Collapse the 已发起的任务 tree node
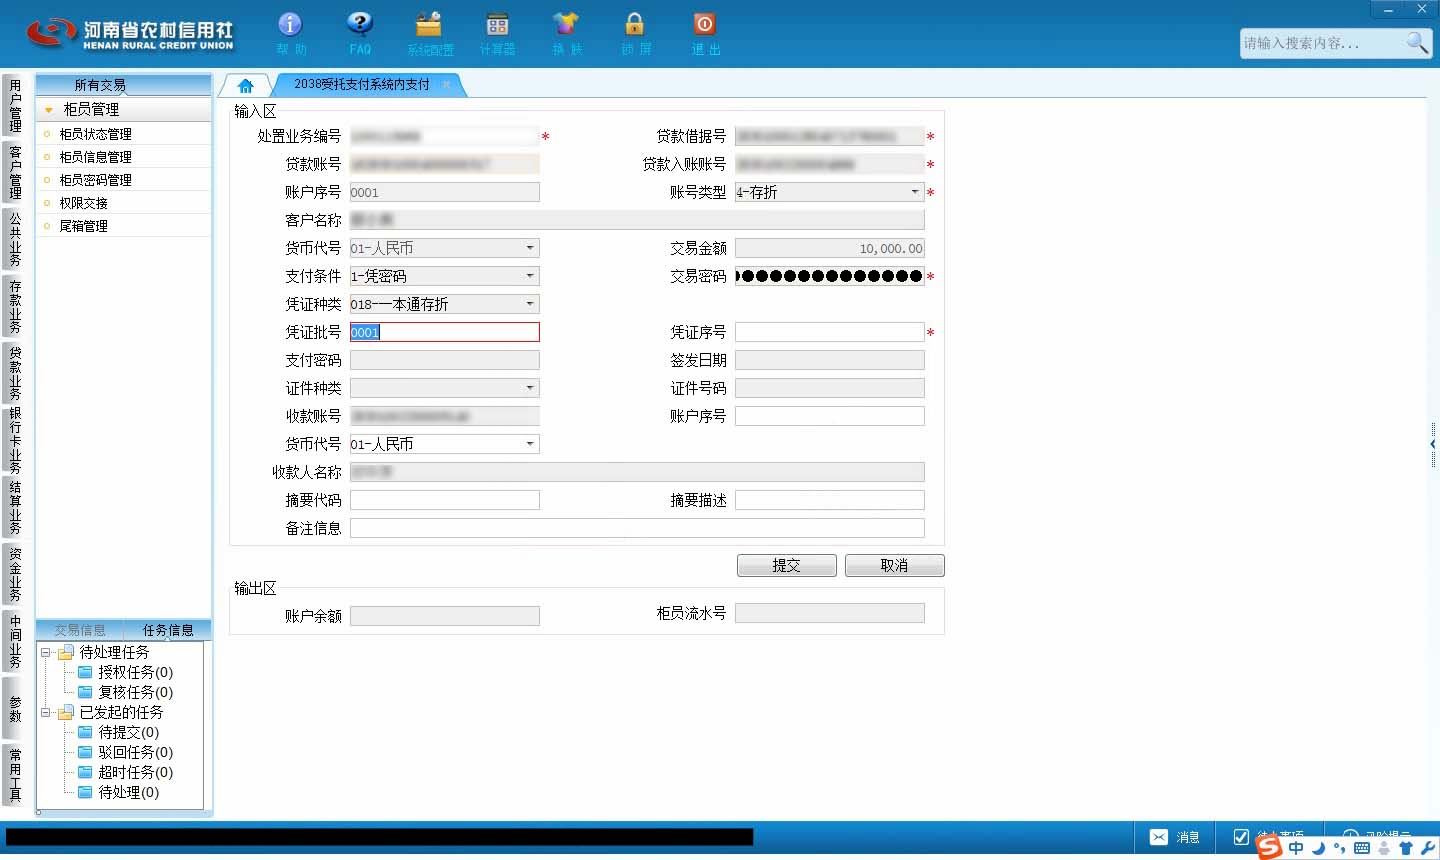This screenshot has width=1440, height=860. coord(46,712)
